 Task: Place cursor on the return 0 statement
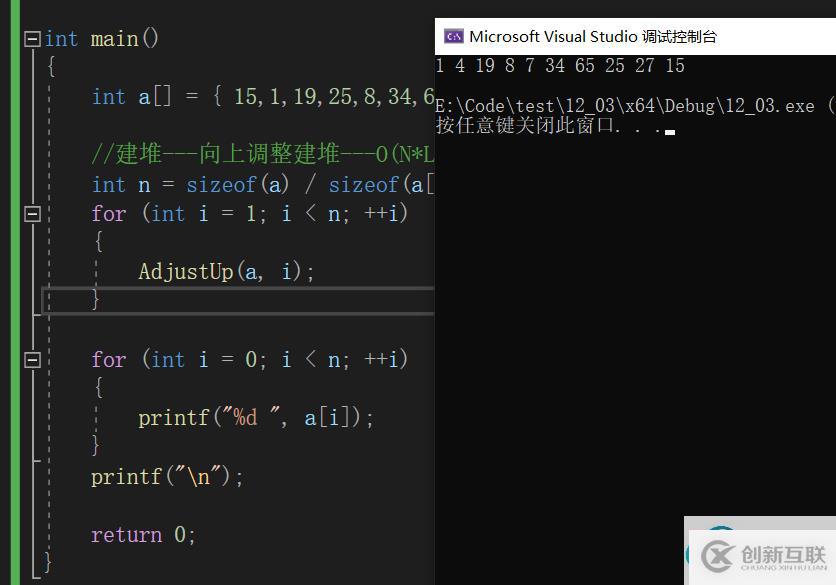(x=143, y=535)
